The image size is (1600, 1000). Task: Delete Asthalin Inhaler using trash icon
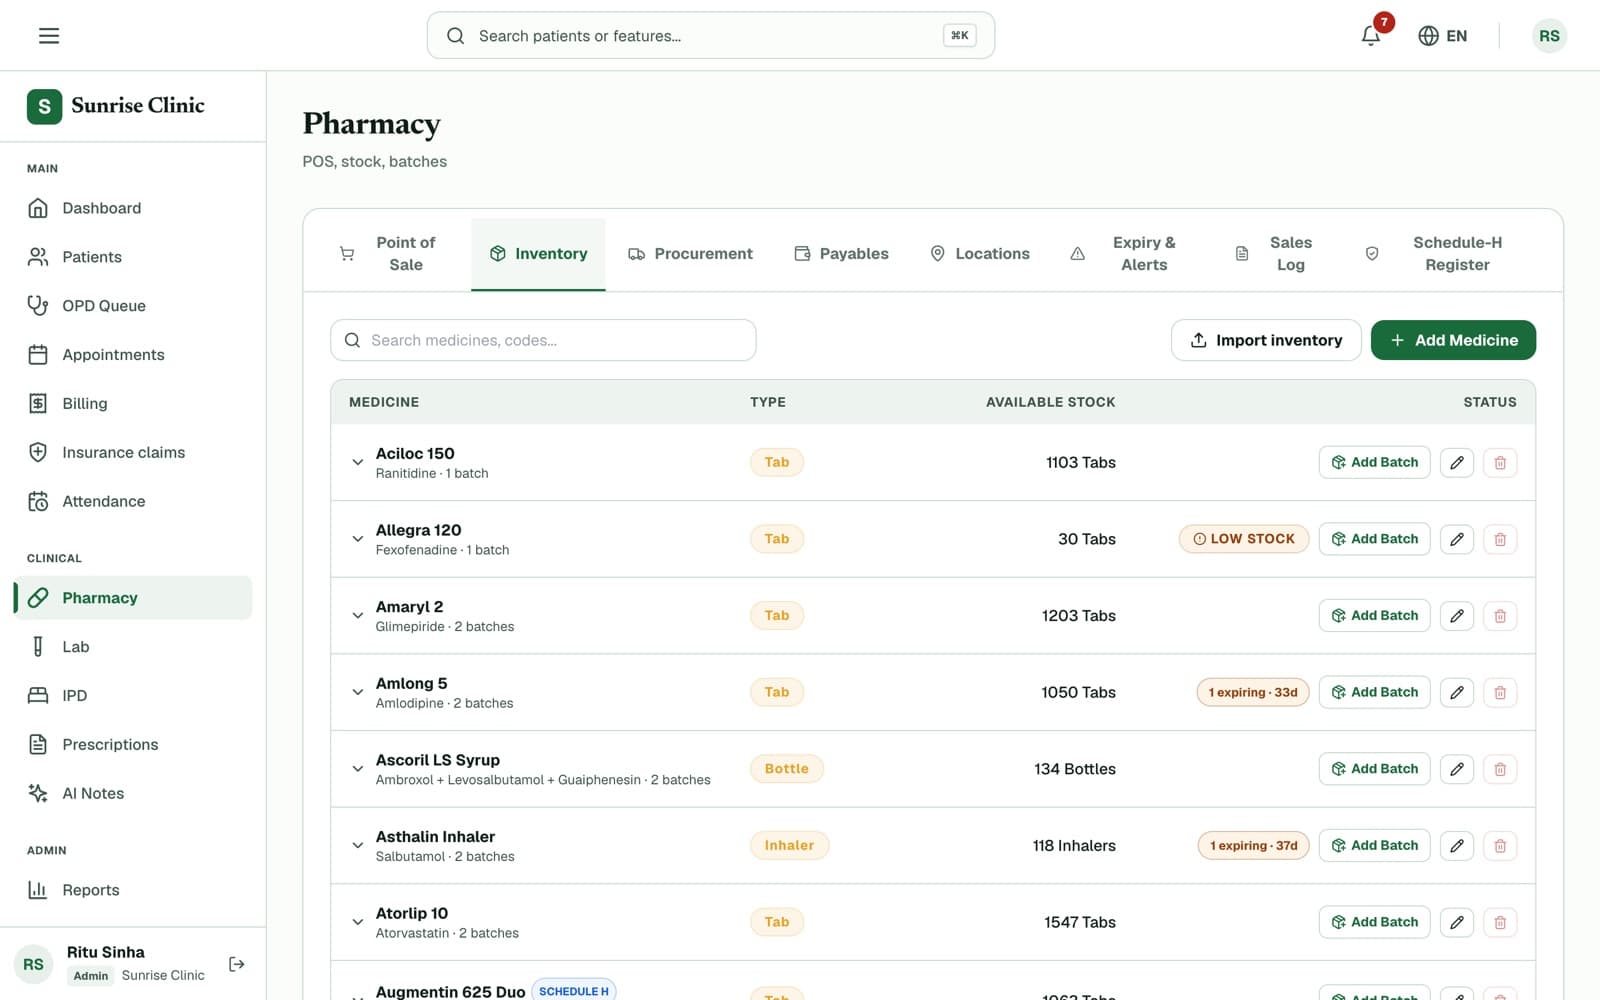1500,846
